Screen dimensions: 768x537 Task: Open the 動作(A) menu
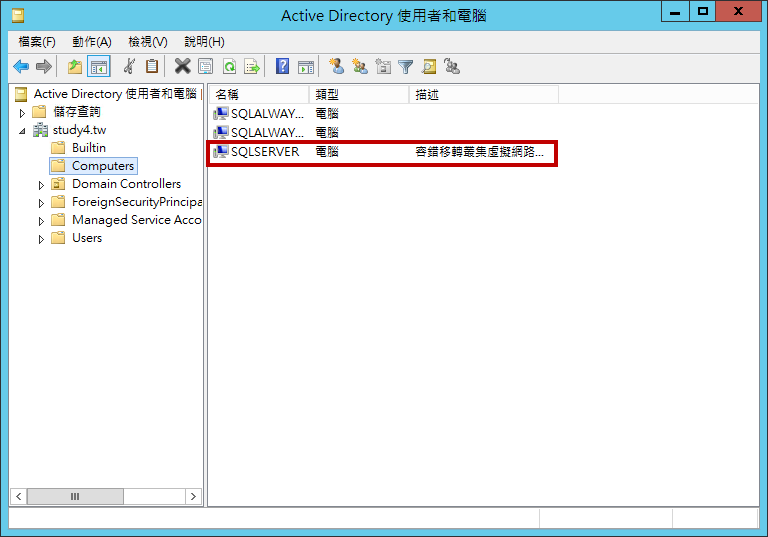click(x=92, y=42)
